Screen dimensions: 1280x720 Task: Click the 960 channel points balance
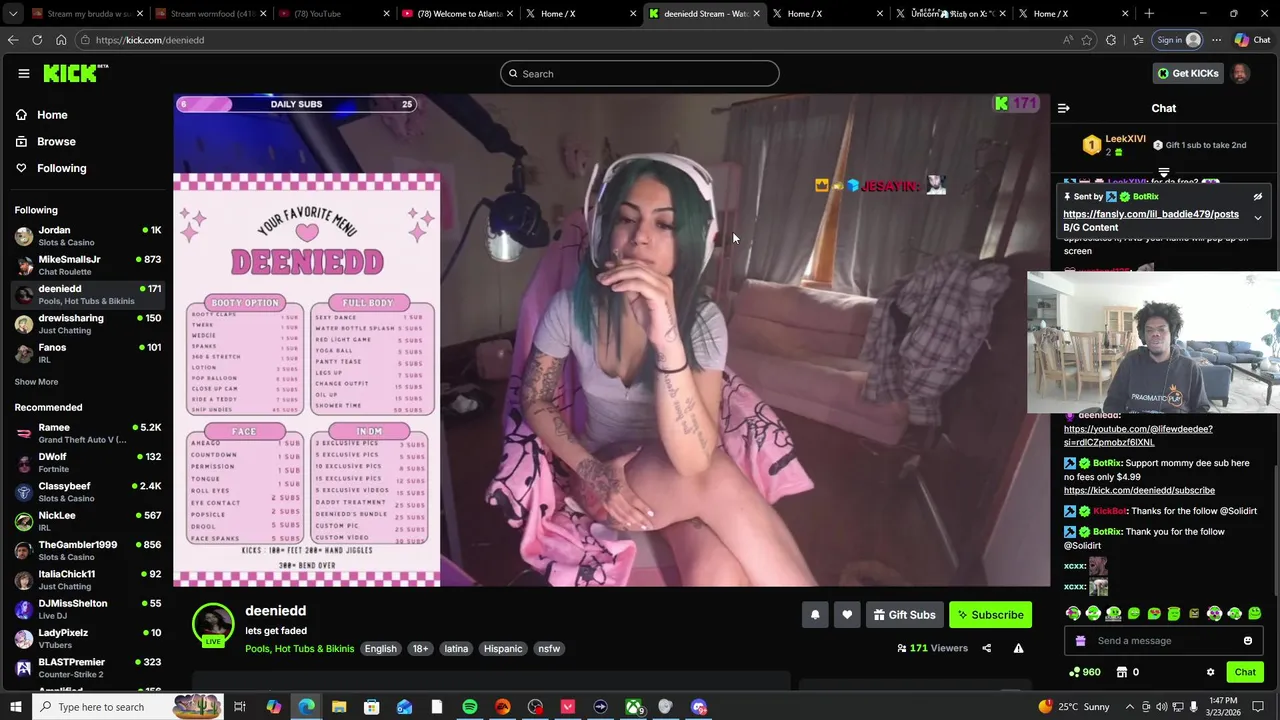click(1085, 672)
